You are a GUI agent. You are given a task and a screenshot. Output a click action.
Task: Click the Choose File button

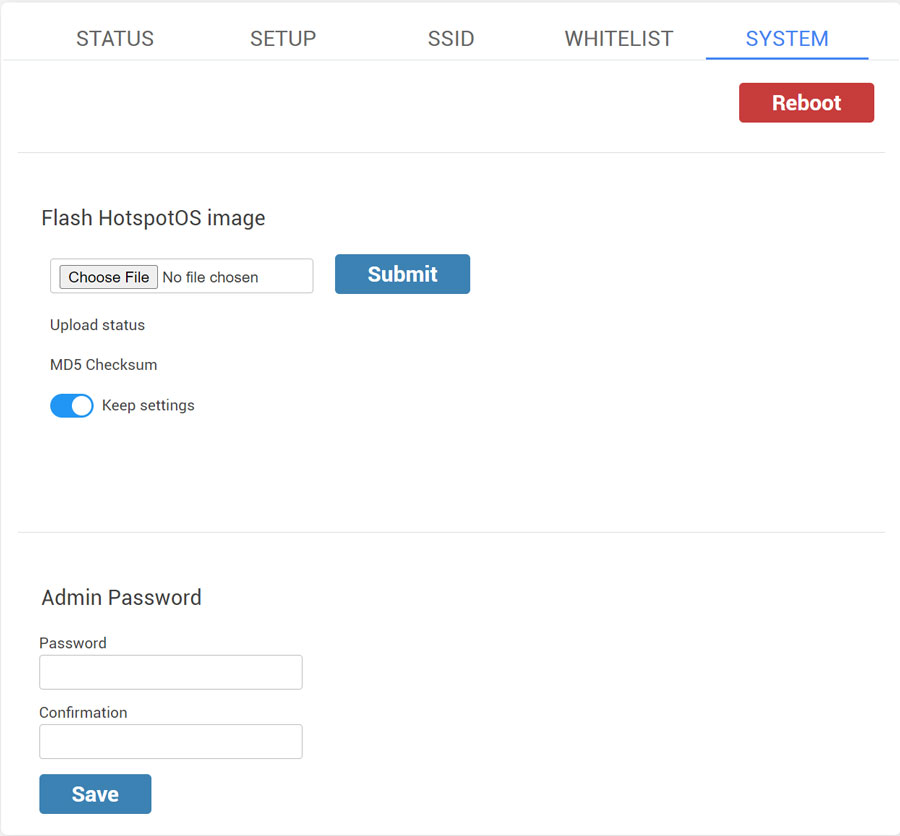point(108,277)
